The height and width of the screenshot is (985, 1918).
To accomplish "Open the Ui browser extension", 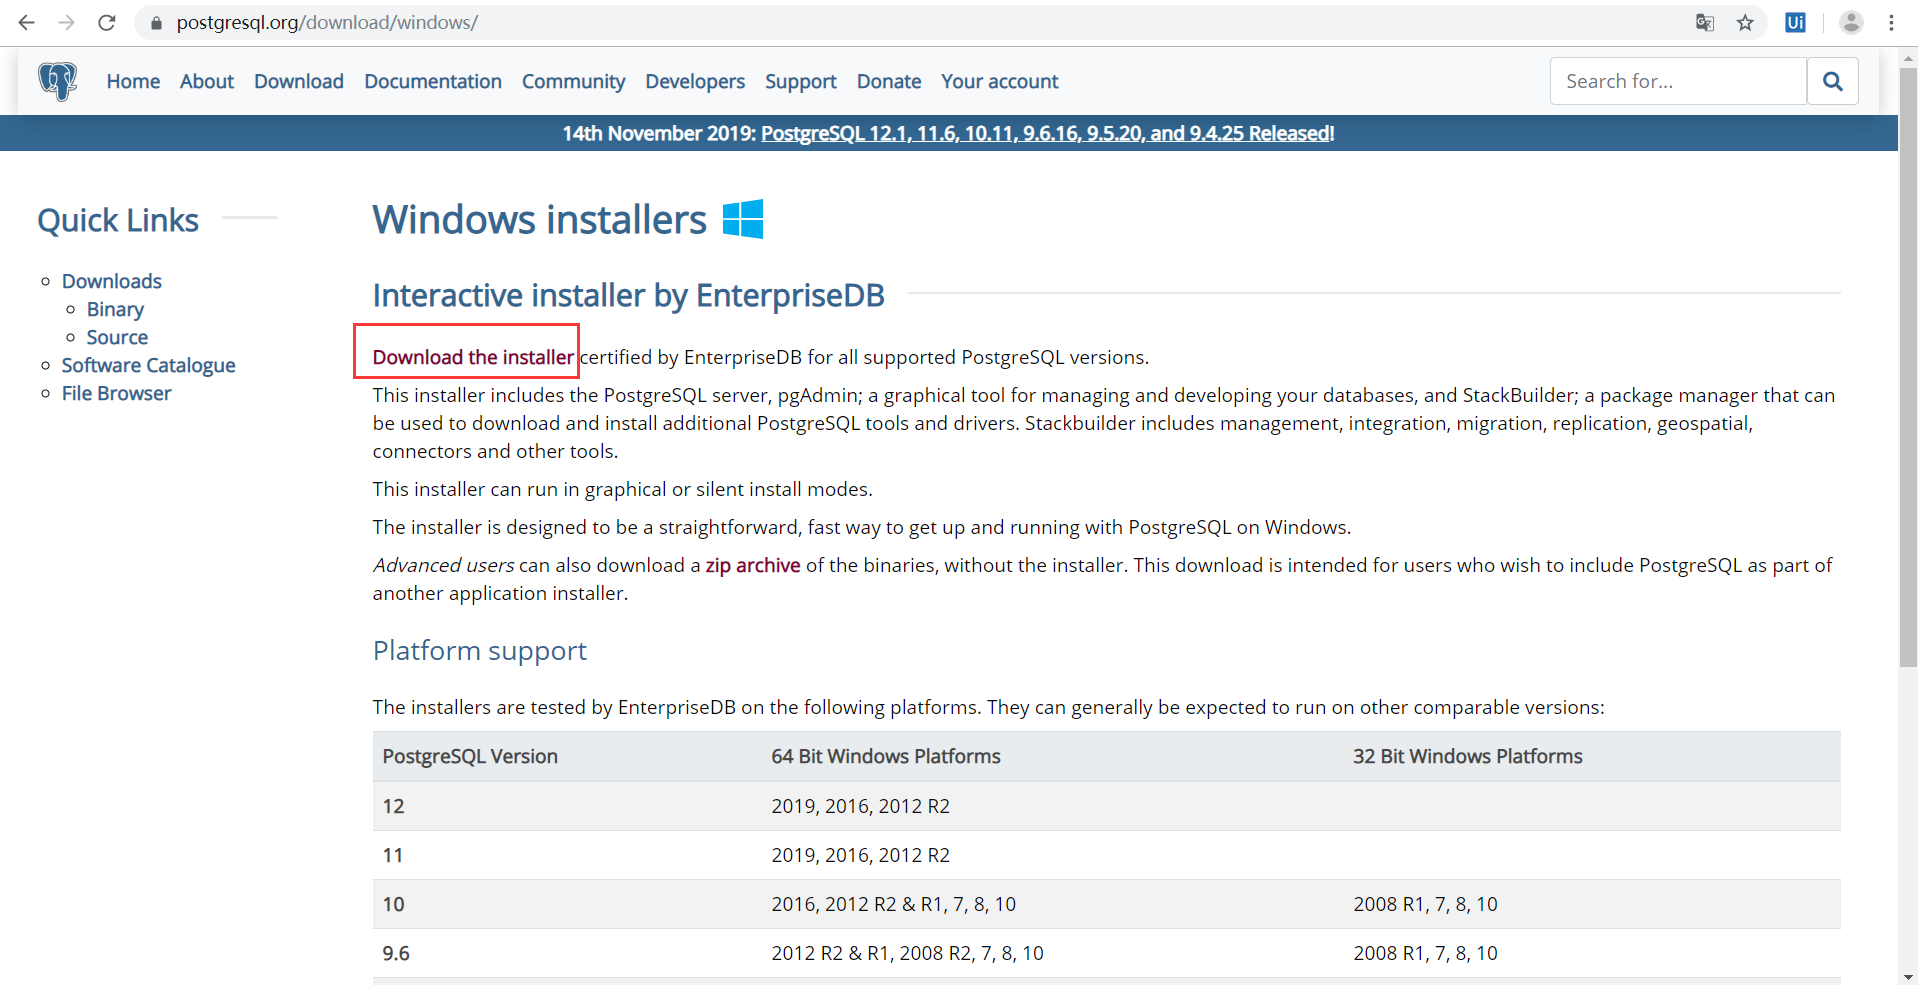I will coord(1795,22).
